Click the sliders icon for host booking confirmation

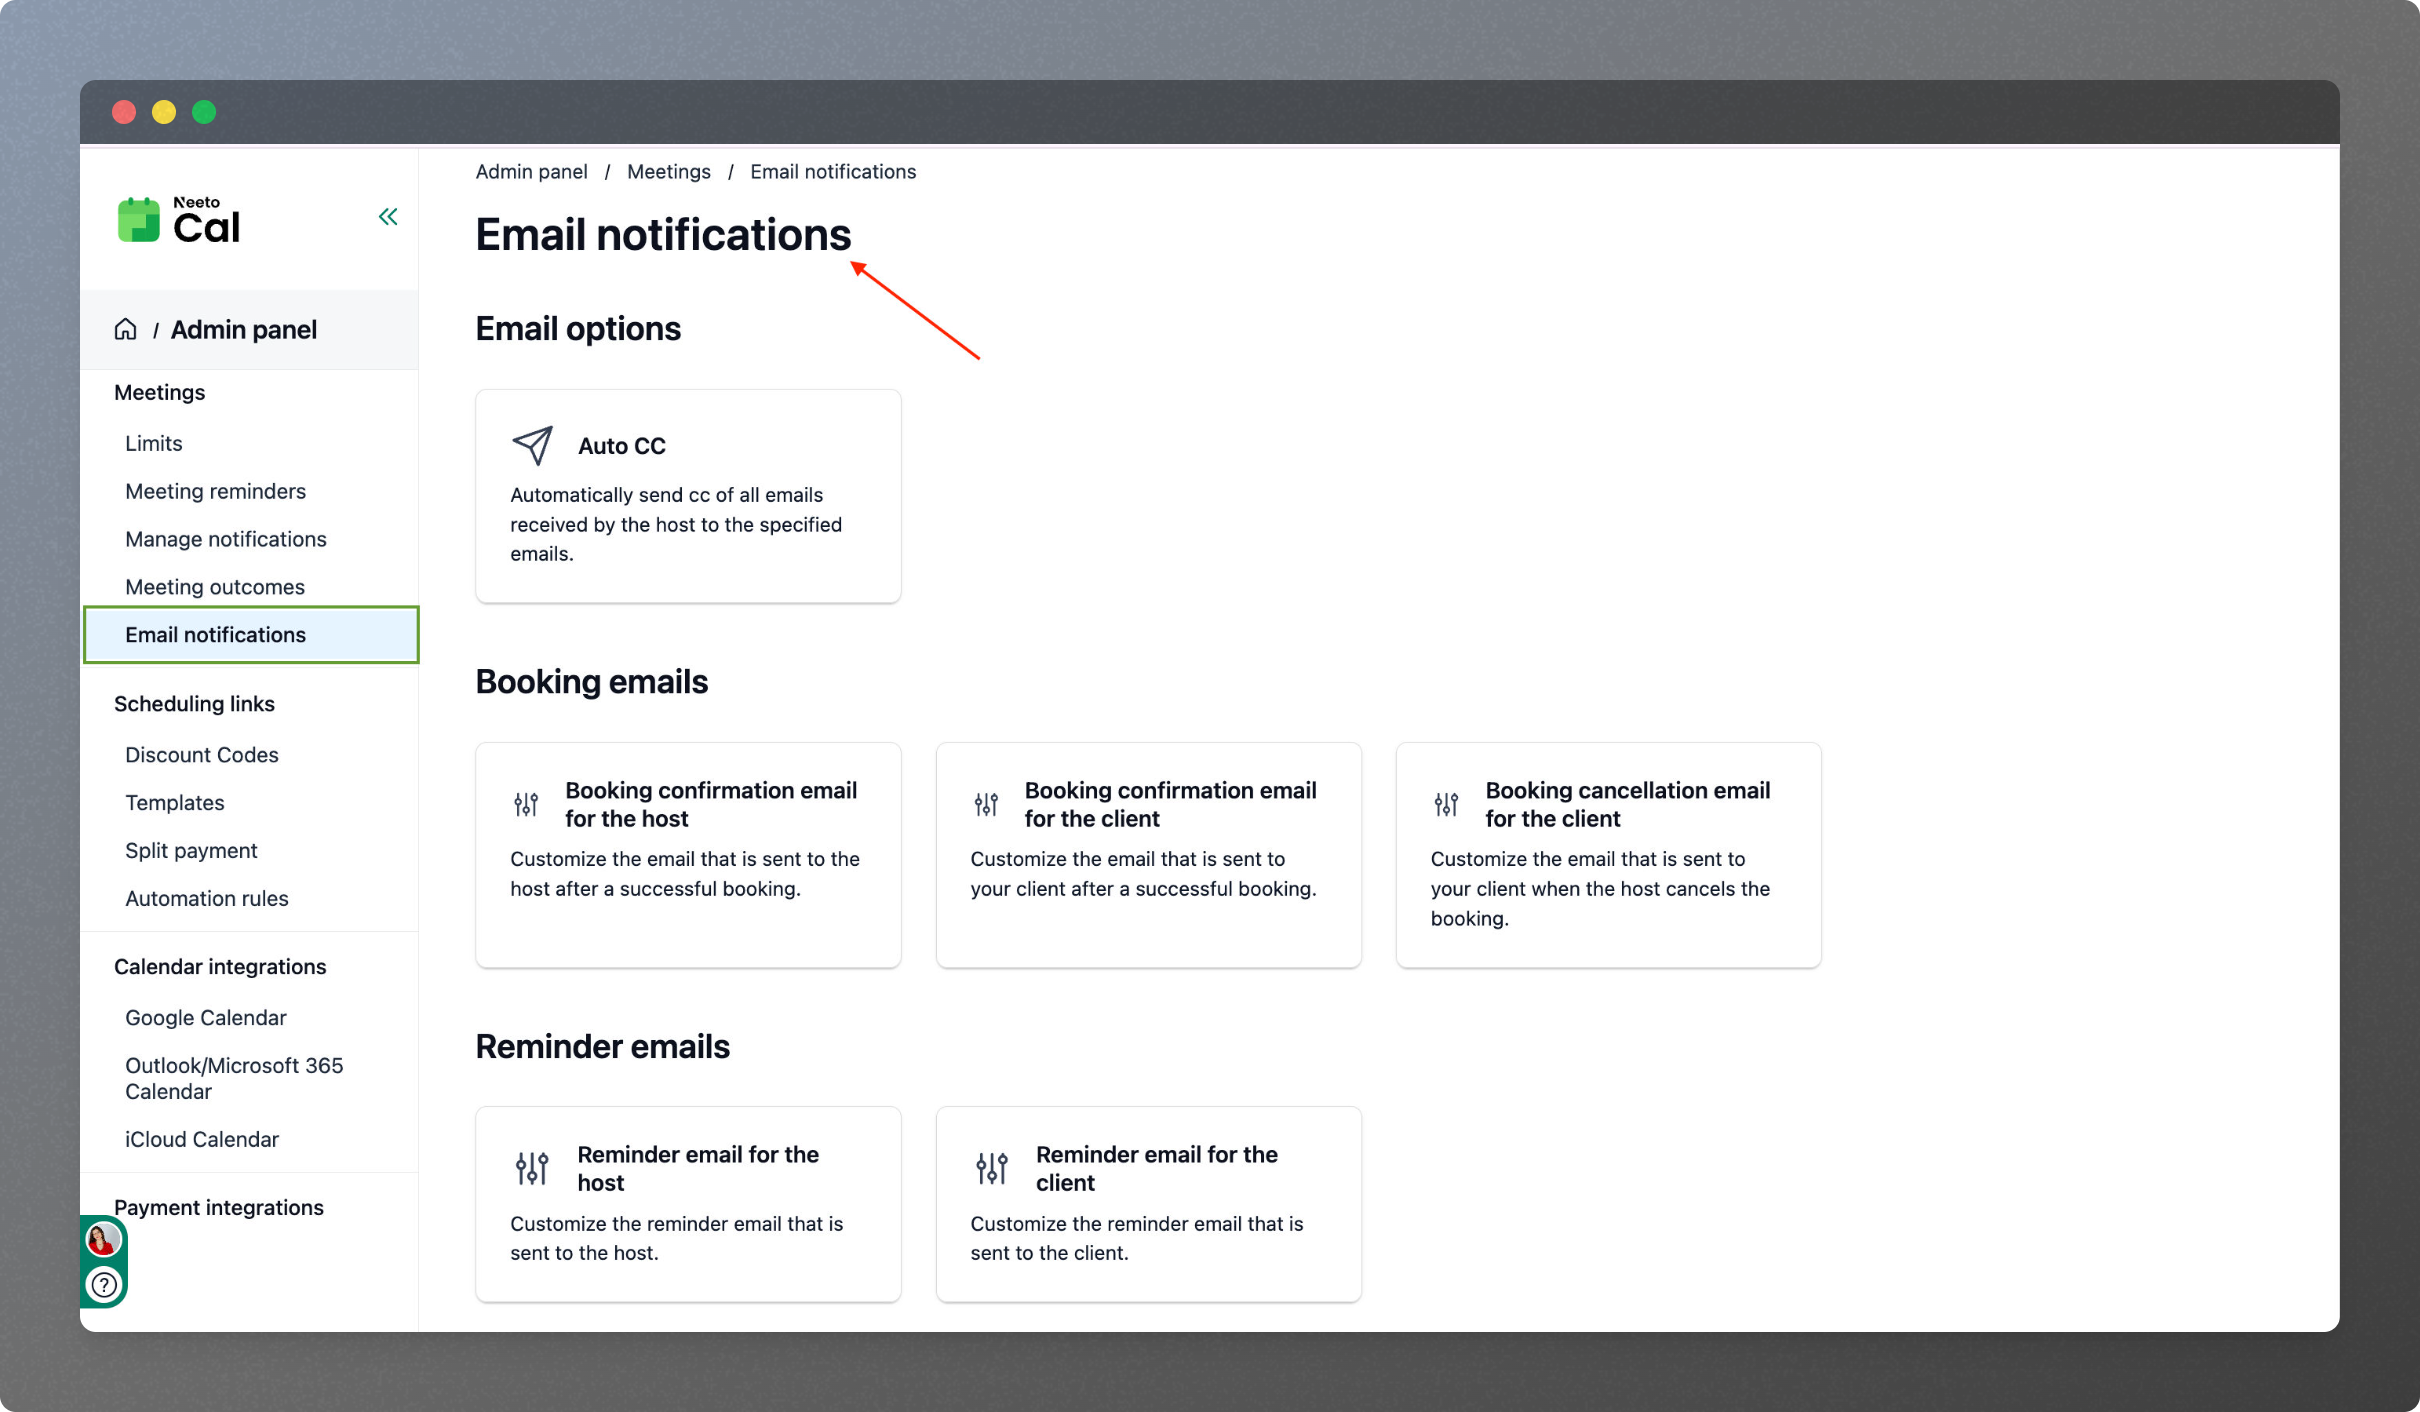[526, 804]
